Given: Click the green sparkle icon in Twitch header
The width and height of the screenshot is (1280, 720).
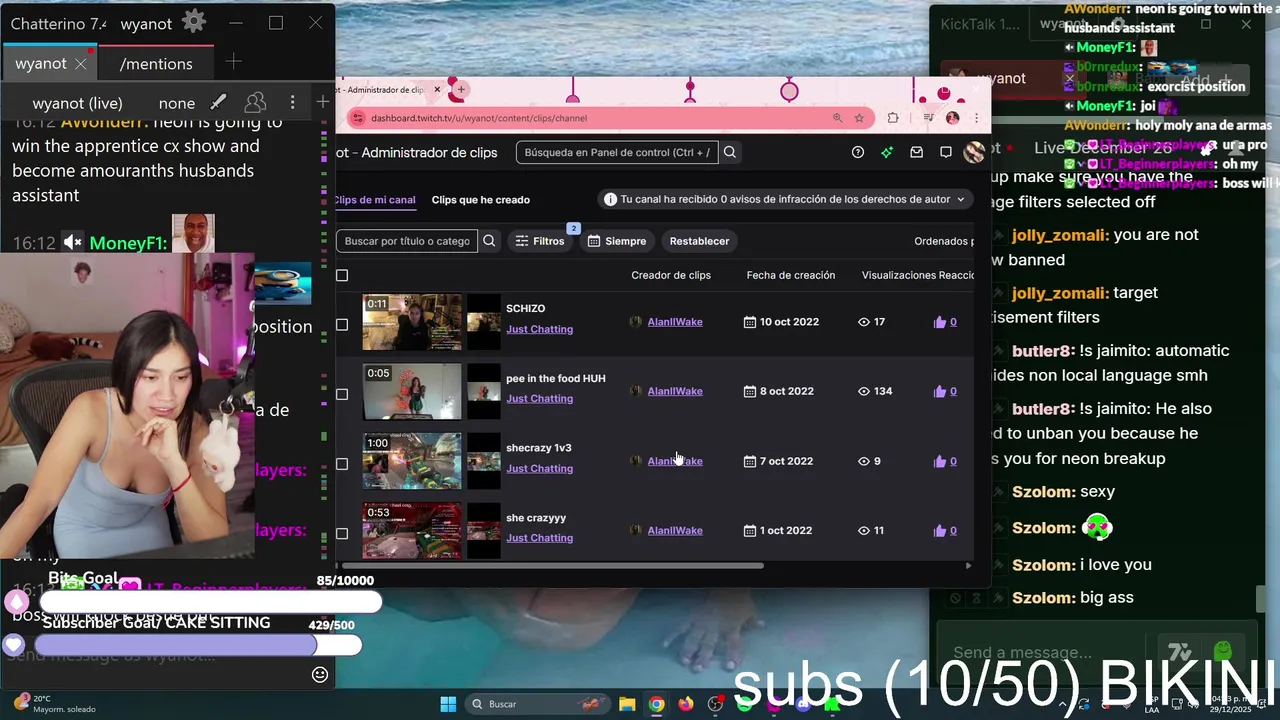Looking at the screenshot, I should click(x=887, y=152).
